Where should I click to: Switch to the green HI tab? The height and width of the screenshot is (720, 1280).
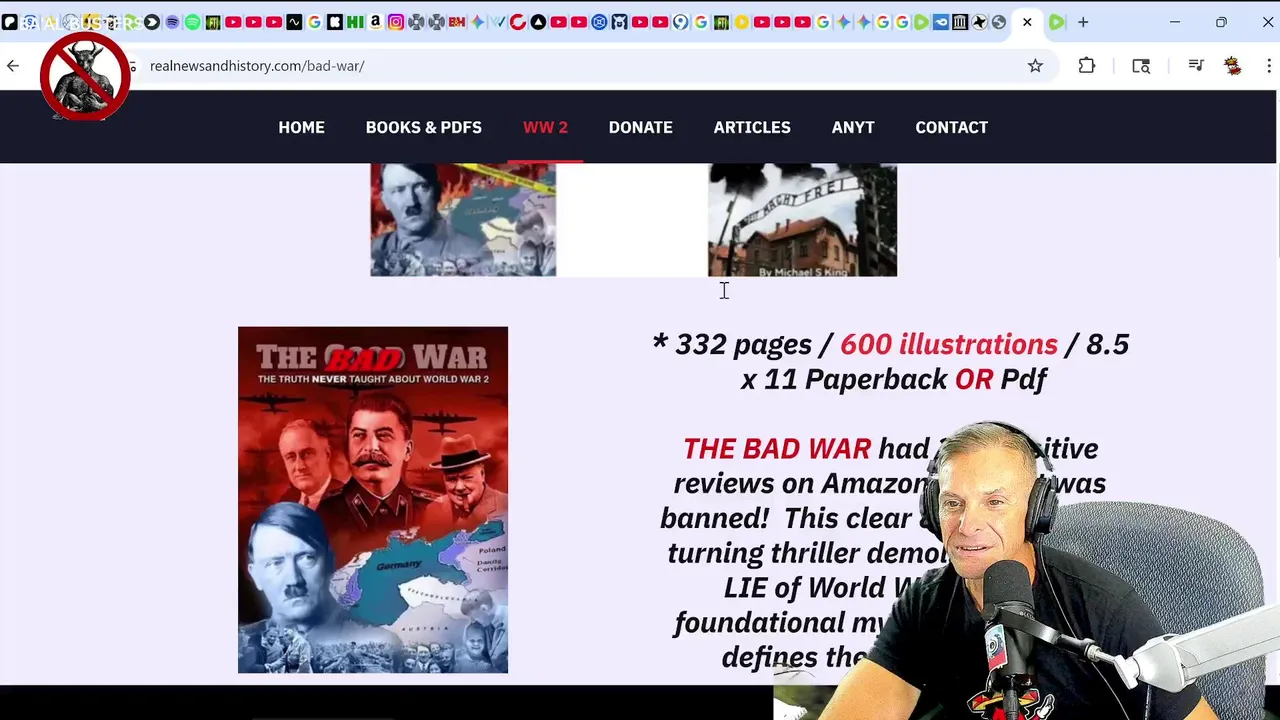(x=355, y=22)
